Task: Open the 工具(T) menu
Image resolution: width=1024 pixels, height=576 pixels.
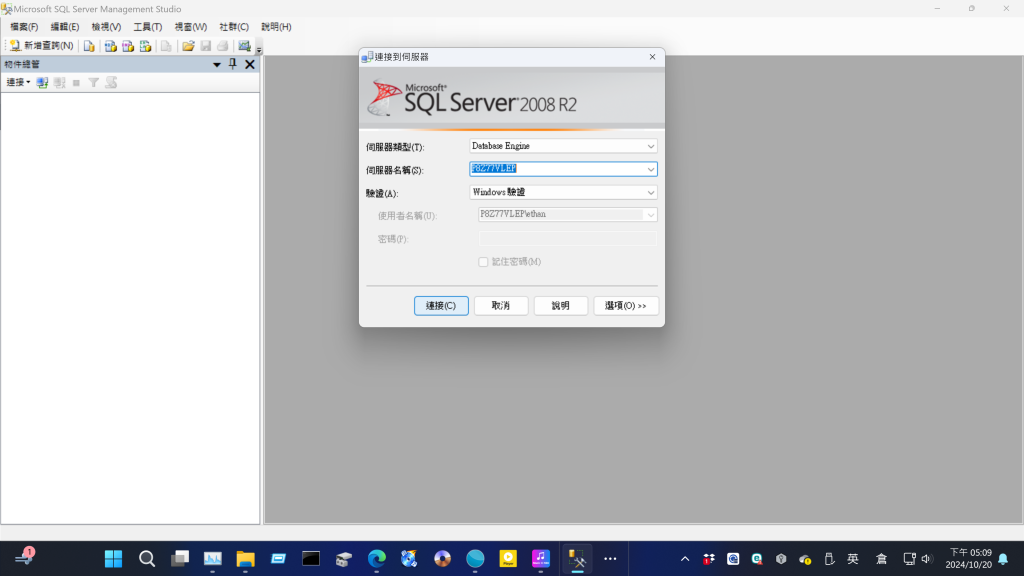Action: [147, 27]
